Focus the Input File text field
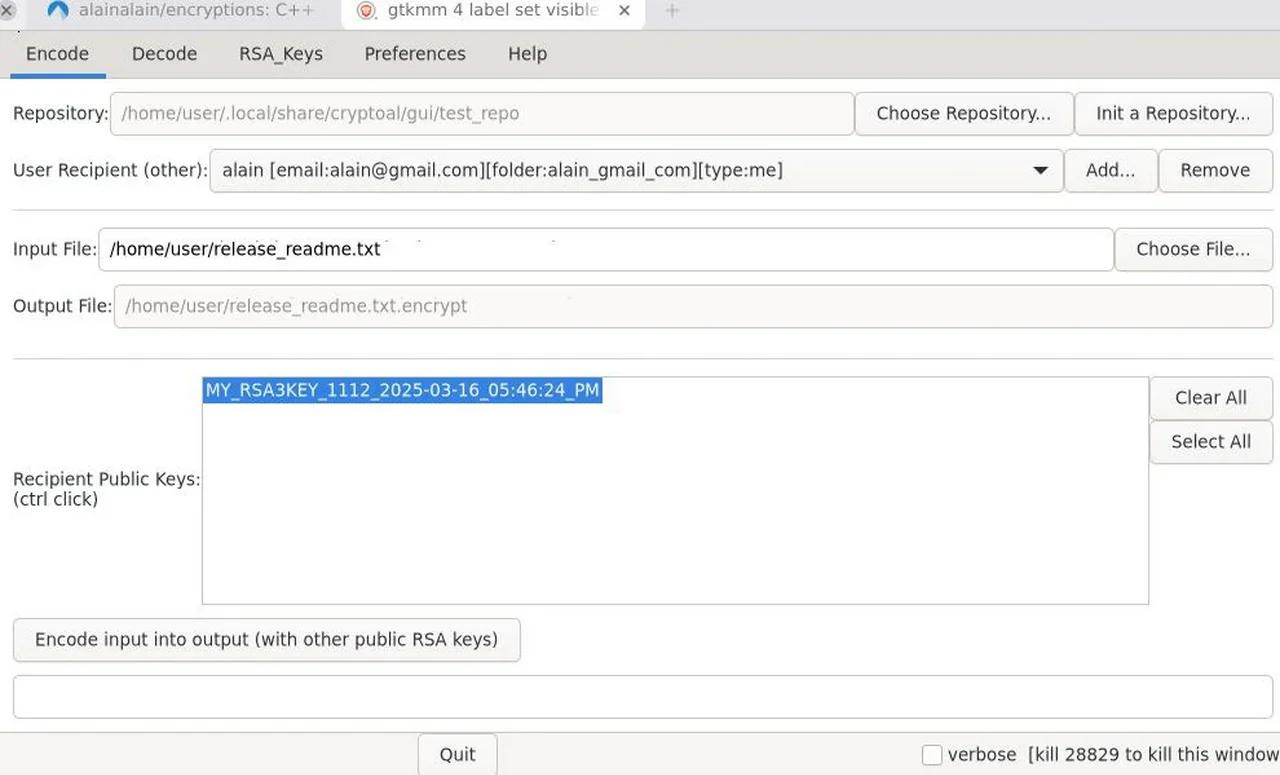 pos(606,249)
